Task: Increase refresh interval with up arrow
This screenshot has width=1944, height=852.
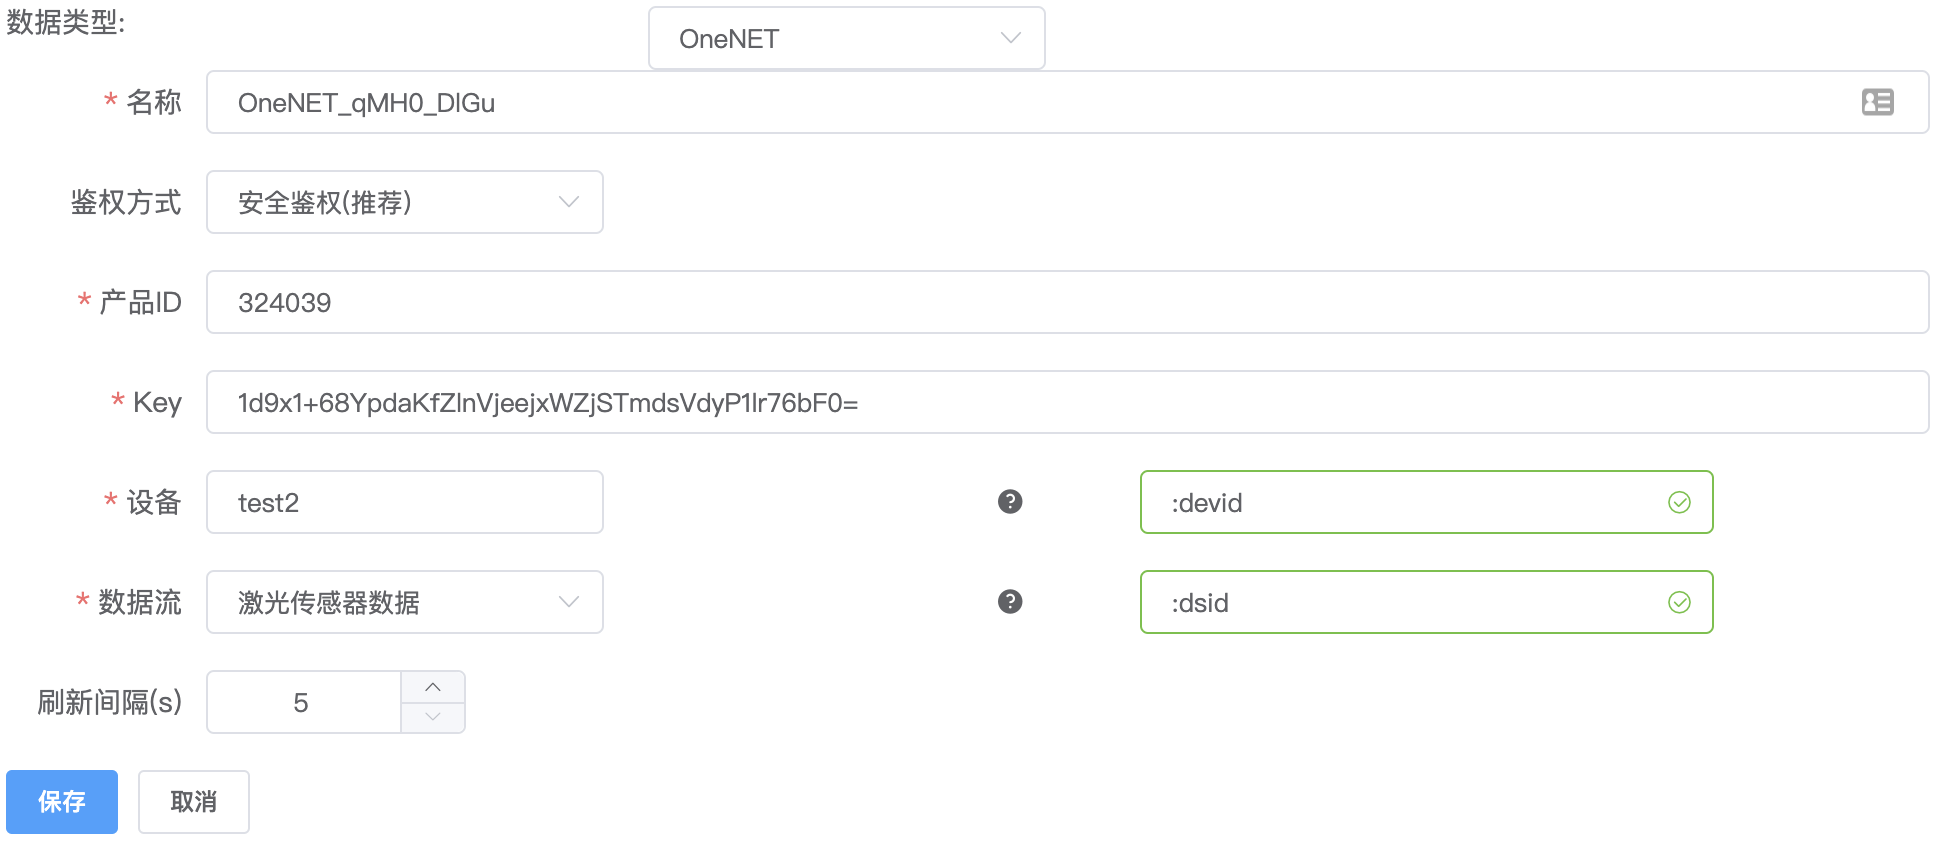Action: (433, 687)
